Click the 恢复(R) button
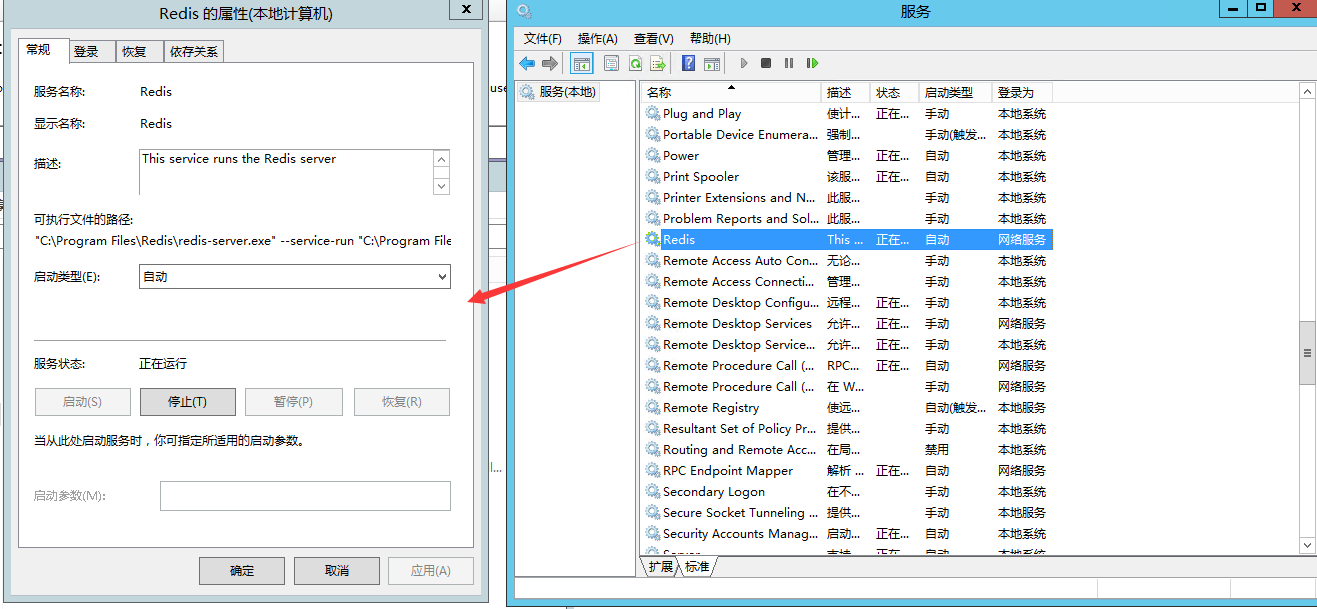The height and width of the screenshot is (609, 1317). pyautogui.click(x=402, y=402)
